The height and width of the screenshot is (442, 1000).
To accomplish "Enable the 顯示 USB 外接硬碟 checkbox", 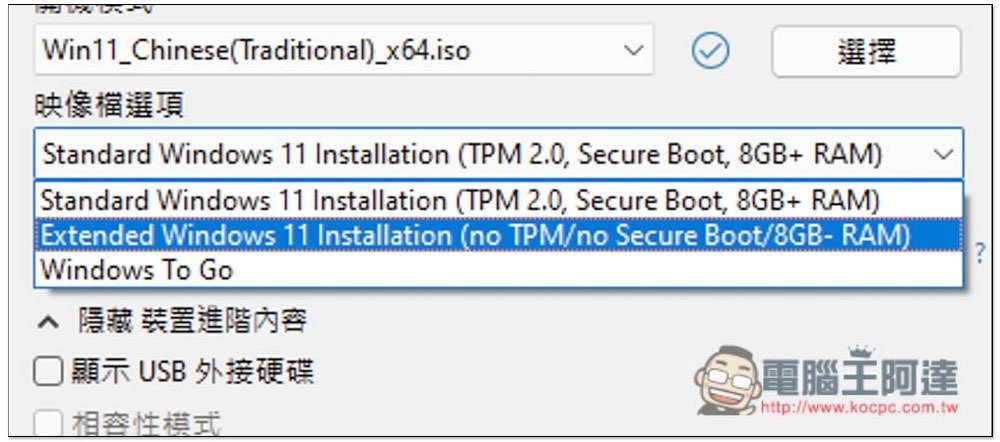I will (48, 373).
